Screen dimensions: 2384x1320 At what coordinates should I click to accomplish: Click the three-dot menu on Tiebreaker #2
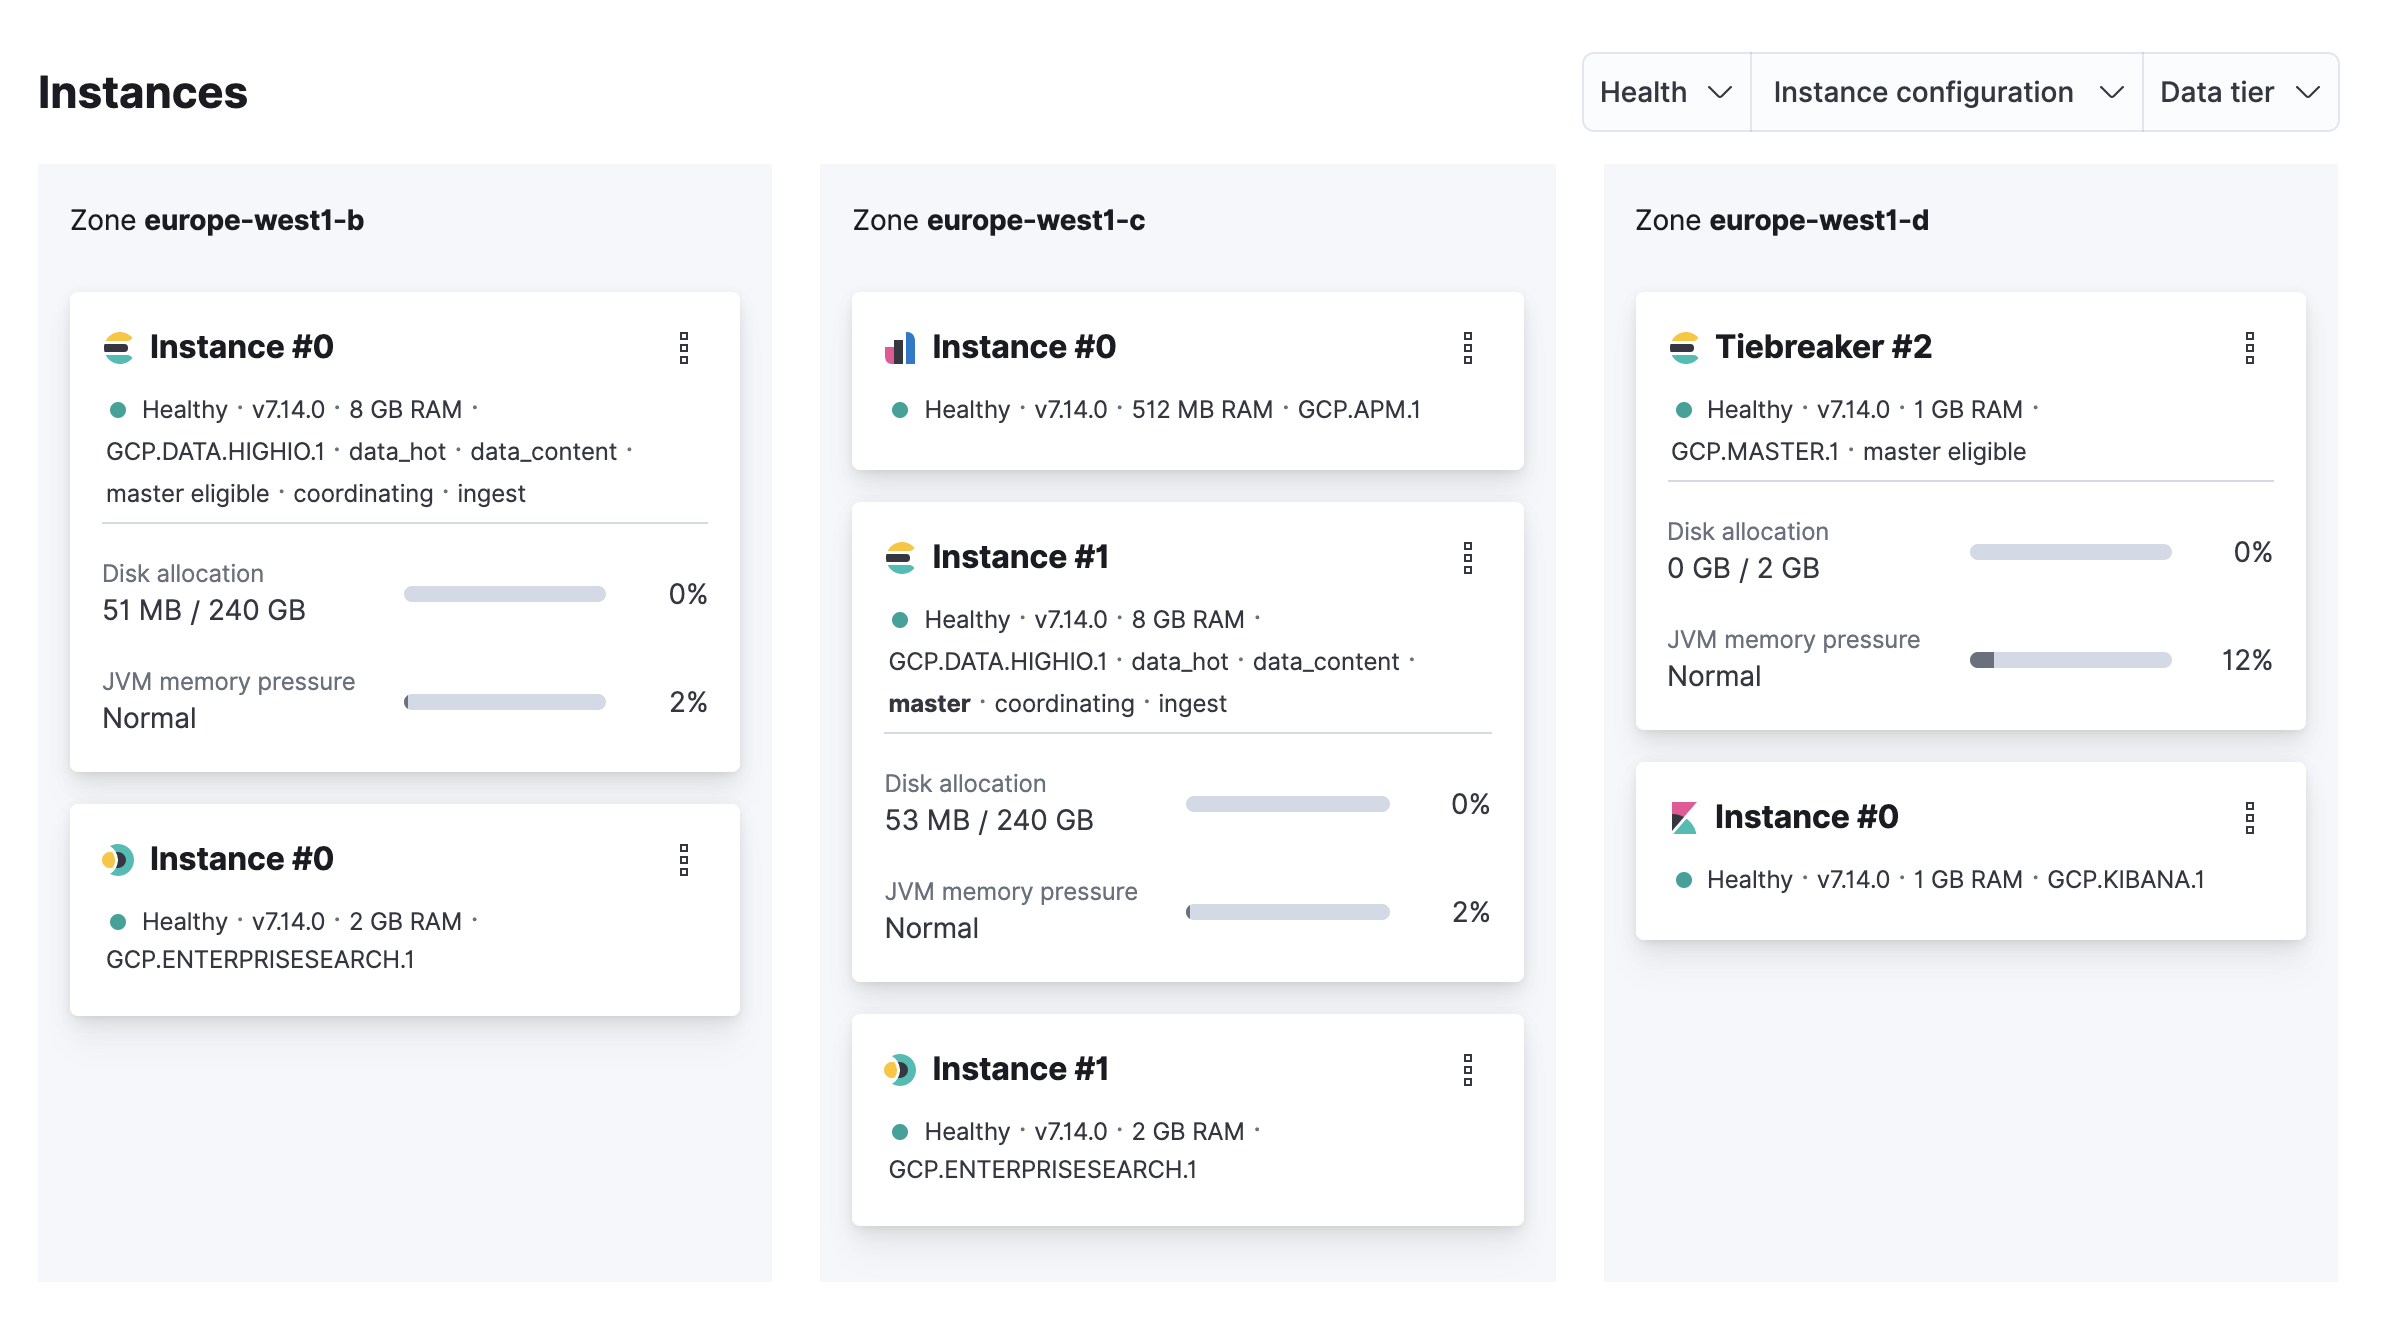pyautogui.click(x=2249, y=348)
